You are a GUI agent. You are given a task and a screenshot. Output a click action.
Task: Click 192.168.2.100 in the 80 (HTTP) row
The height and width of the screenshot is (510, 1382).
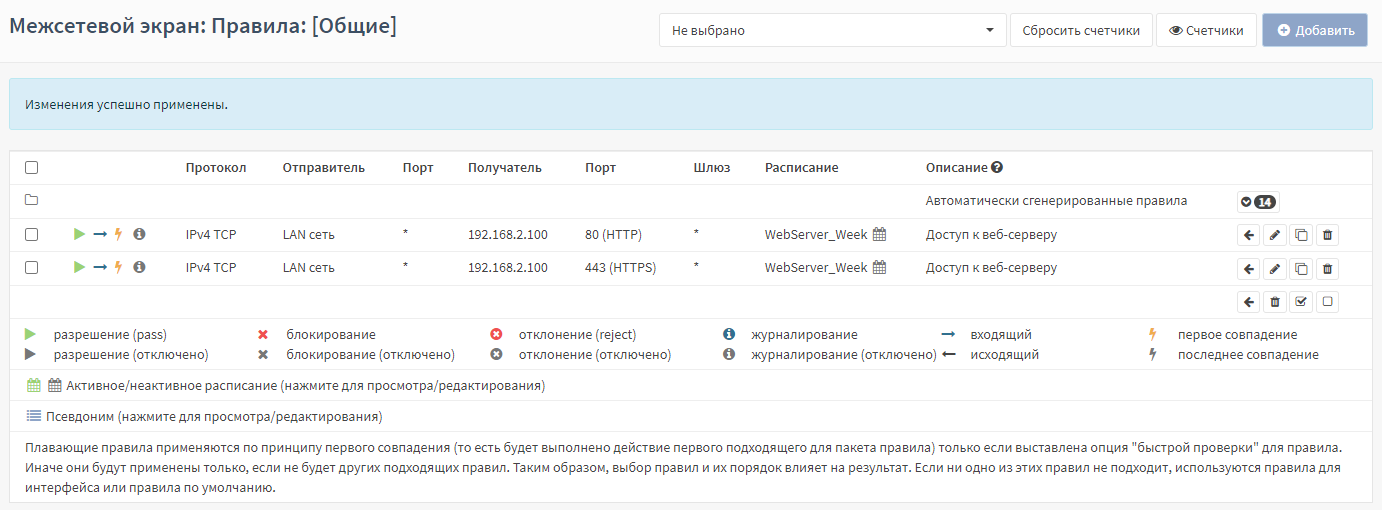(508, 235)
